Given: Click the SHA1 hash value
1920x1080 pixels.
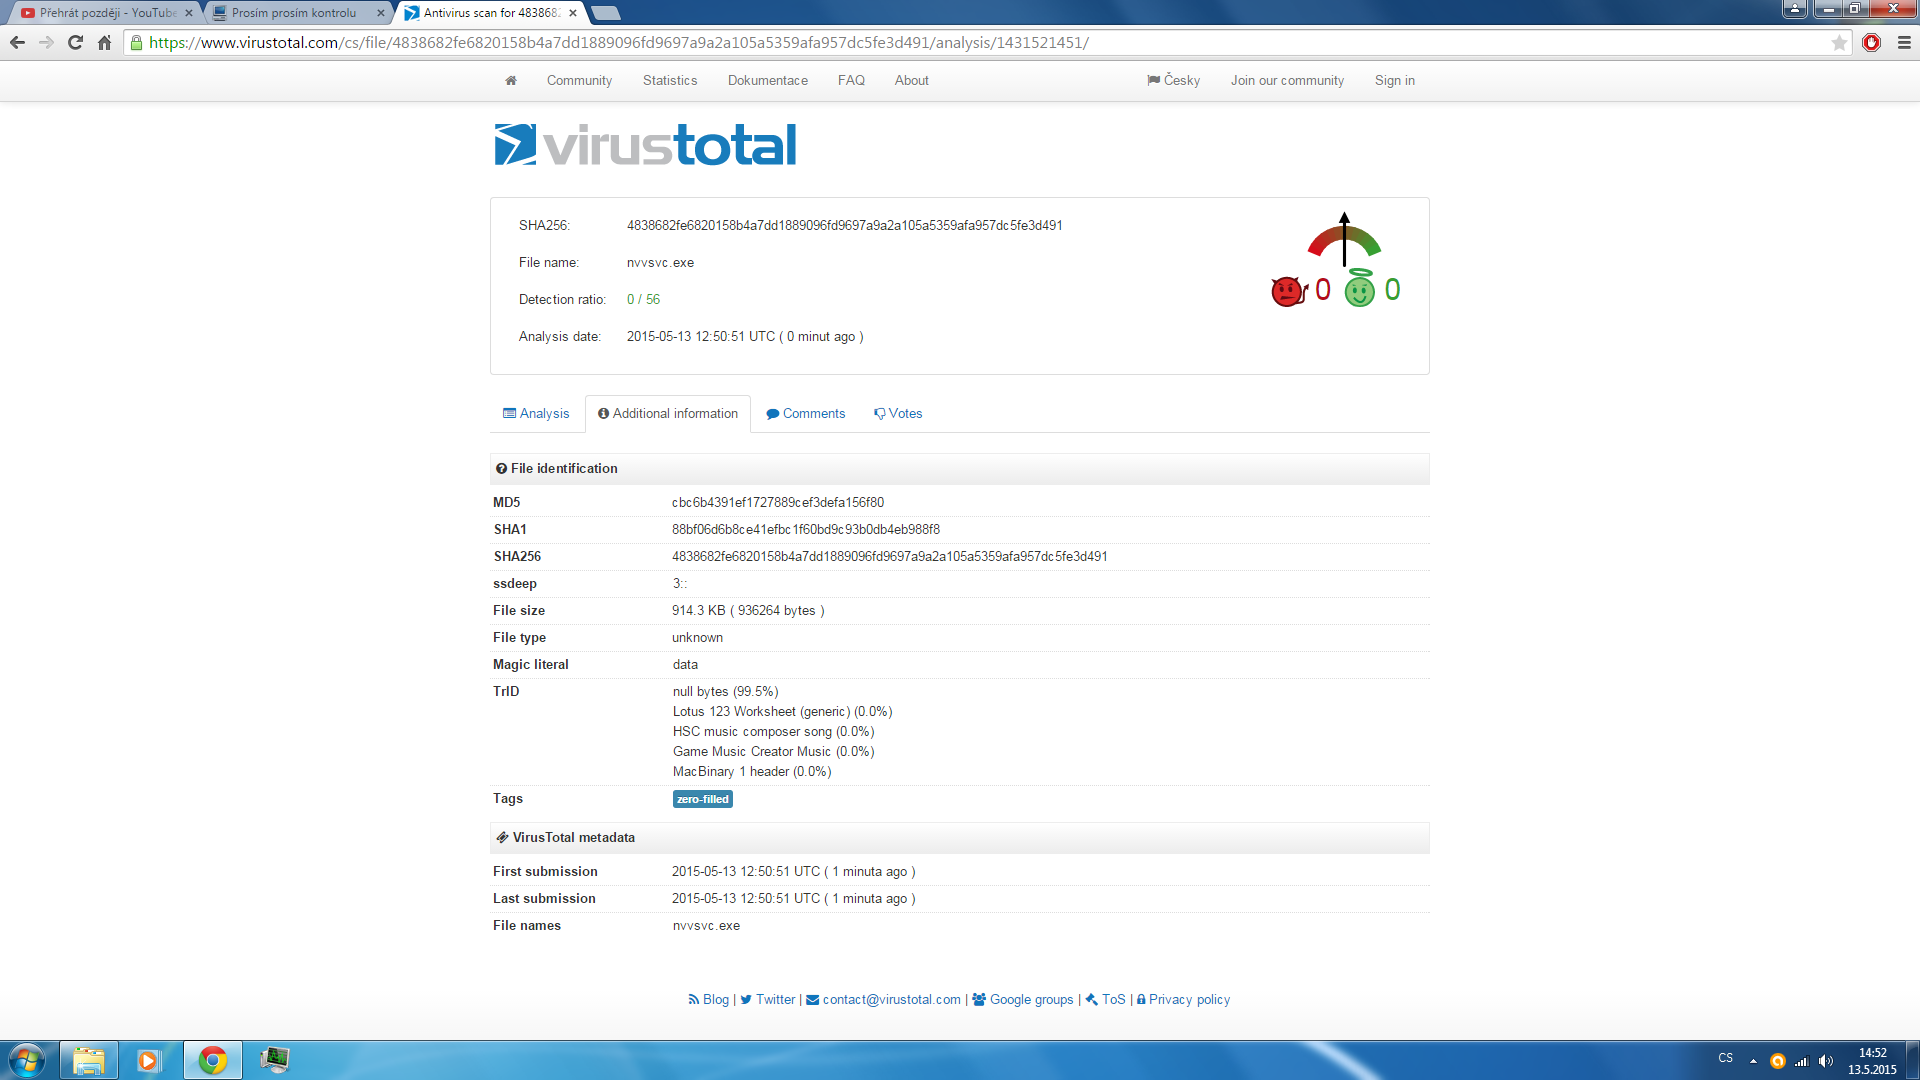Looking at the screenshot, I should pyautogui.click(x=806, y=529).
